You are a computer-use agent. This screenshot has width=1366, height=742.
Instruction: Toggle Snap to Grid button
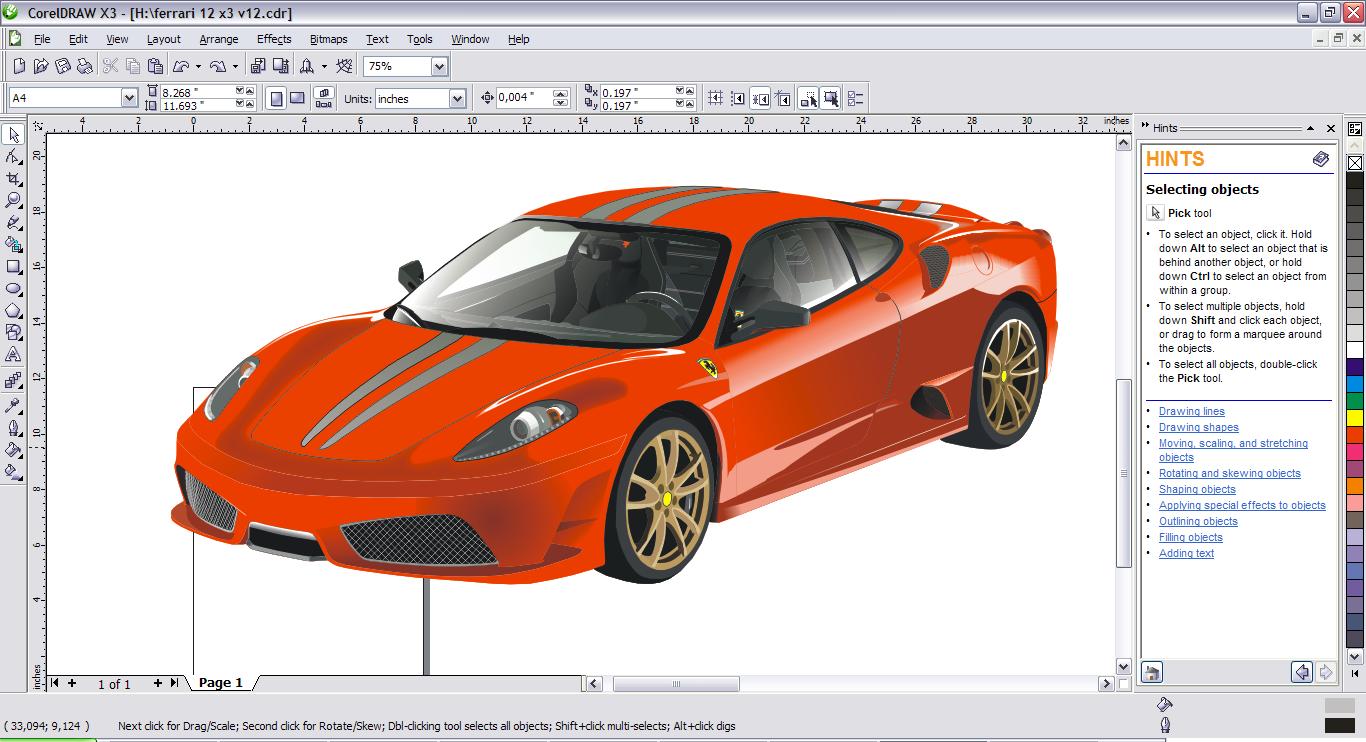coord(715,98)
